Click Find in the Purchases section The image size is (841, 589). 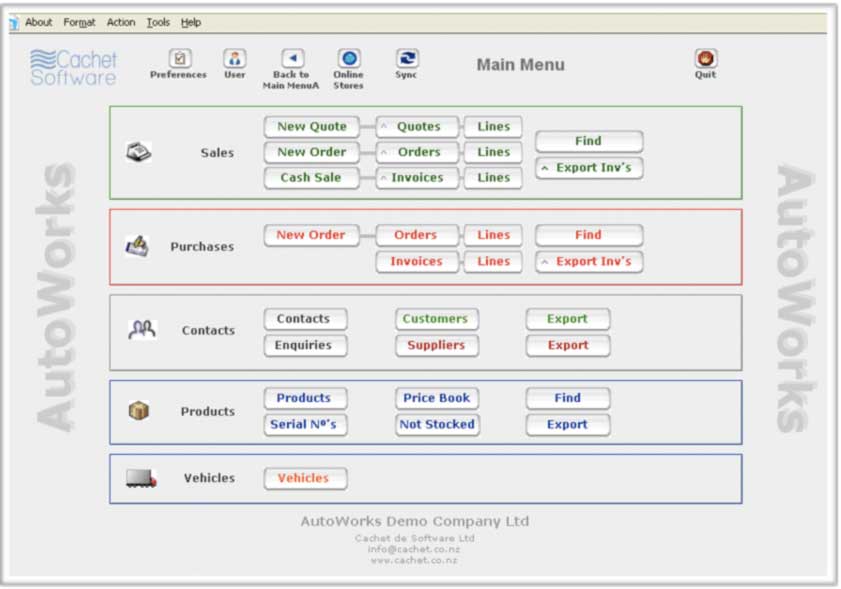tap(589, 235)
